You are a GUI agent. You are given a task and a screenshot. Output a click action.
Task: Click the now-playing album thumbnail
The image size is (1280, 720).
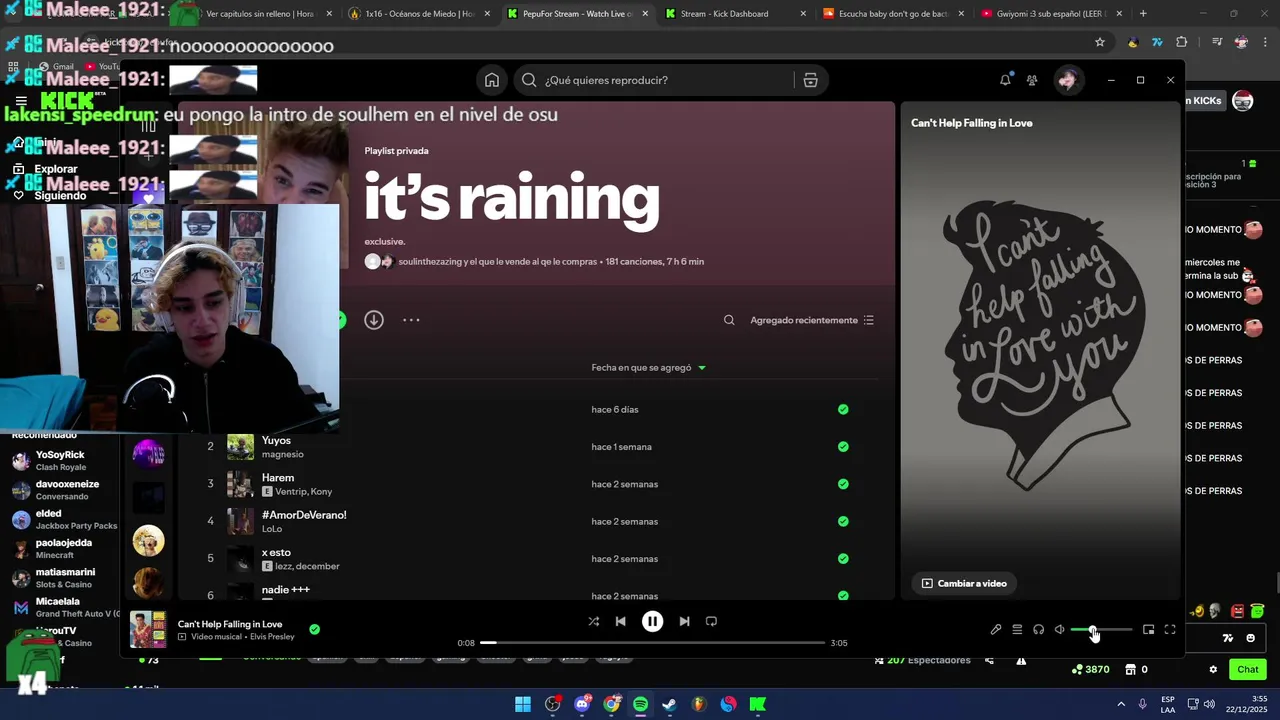[x=148, y=630]
